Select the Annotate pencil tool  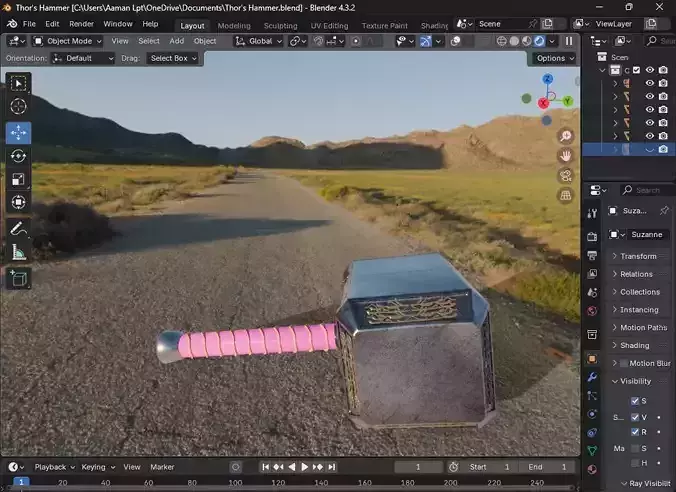pyautogui.click(x=18, y=229)
